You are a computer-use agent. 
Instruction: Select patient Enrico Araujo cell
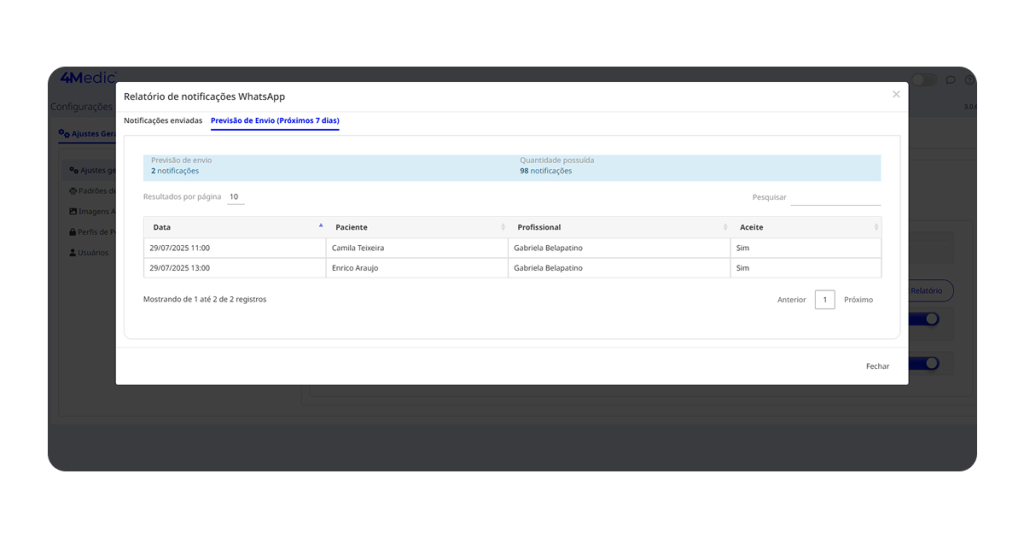click(x=417, y=268)
